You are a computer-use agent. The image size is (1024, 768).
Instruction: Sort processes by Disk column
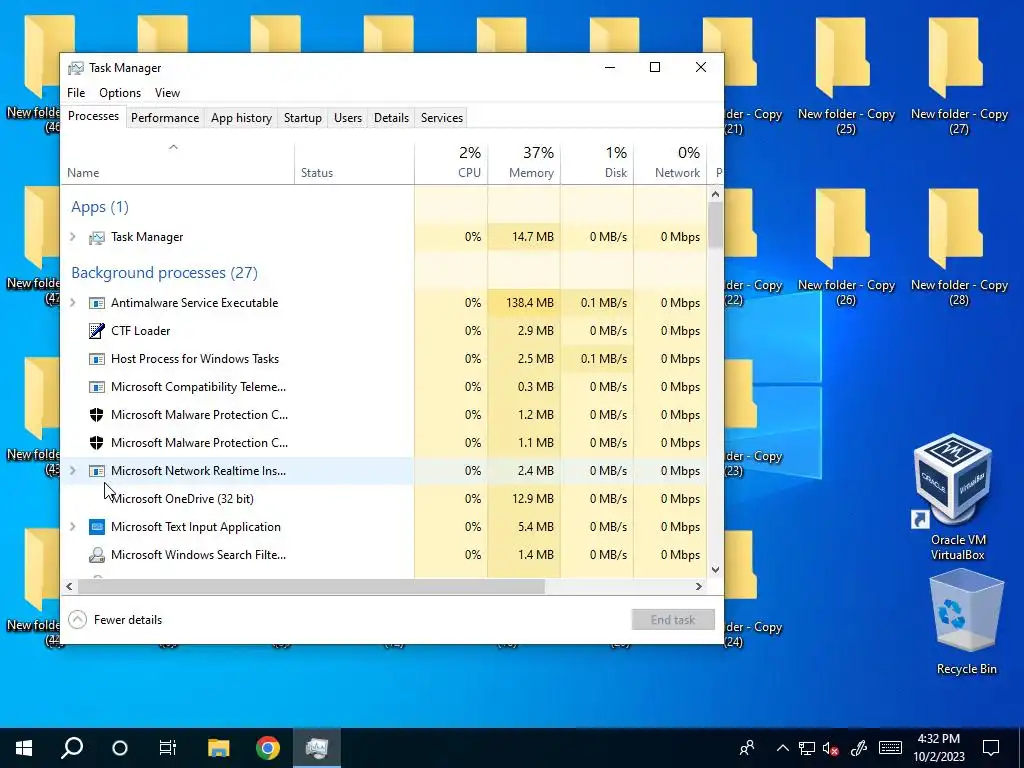(597, 163)
